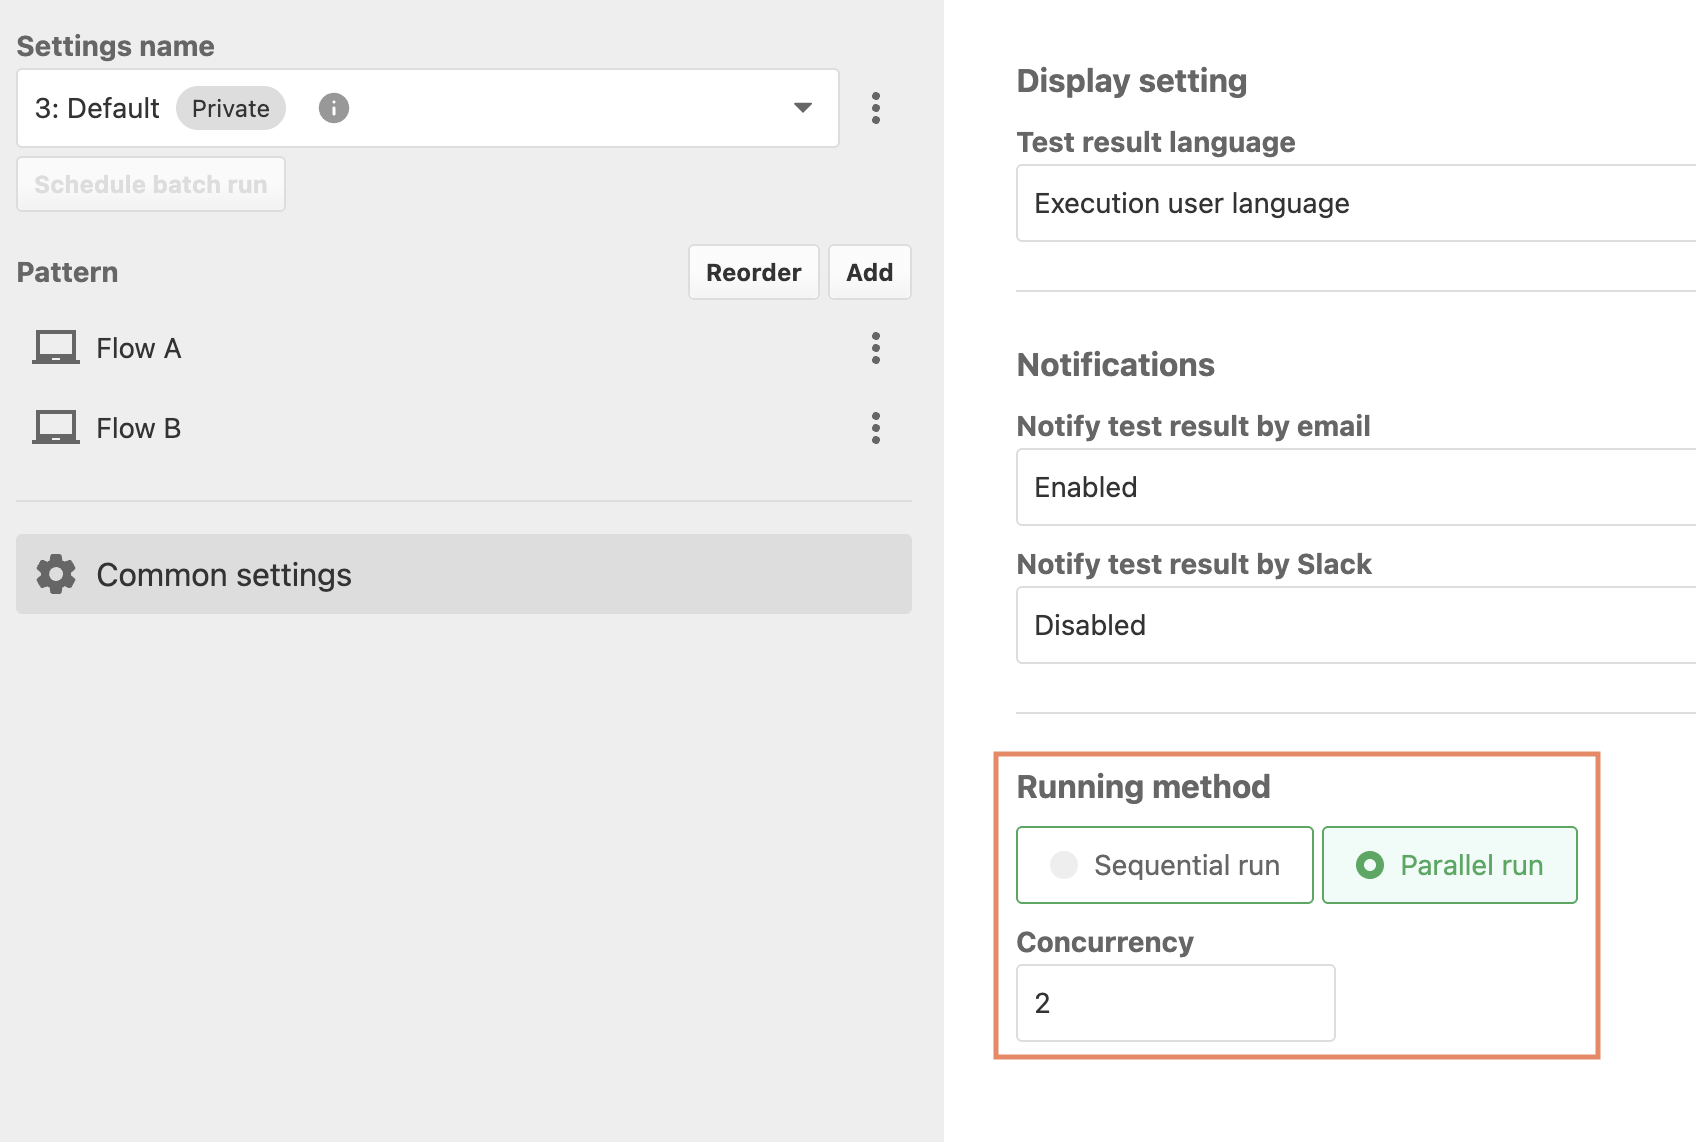Open the Test result language dropdown
This screenshot has height=1142, width=1696.
pyautogui.click(x=1356, y=203)
